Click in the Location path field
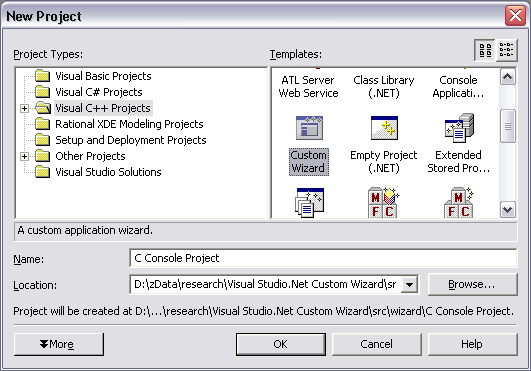Viewport: 531px width, 371px height. coord(266,284)
